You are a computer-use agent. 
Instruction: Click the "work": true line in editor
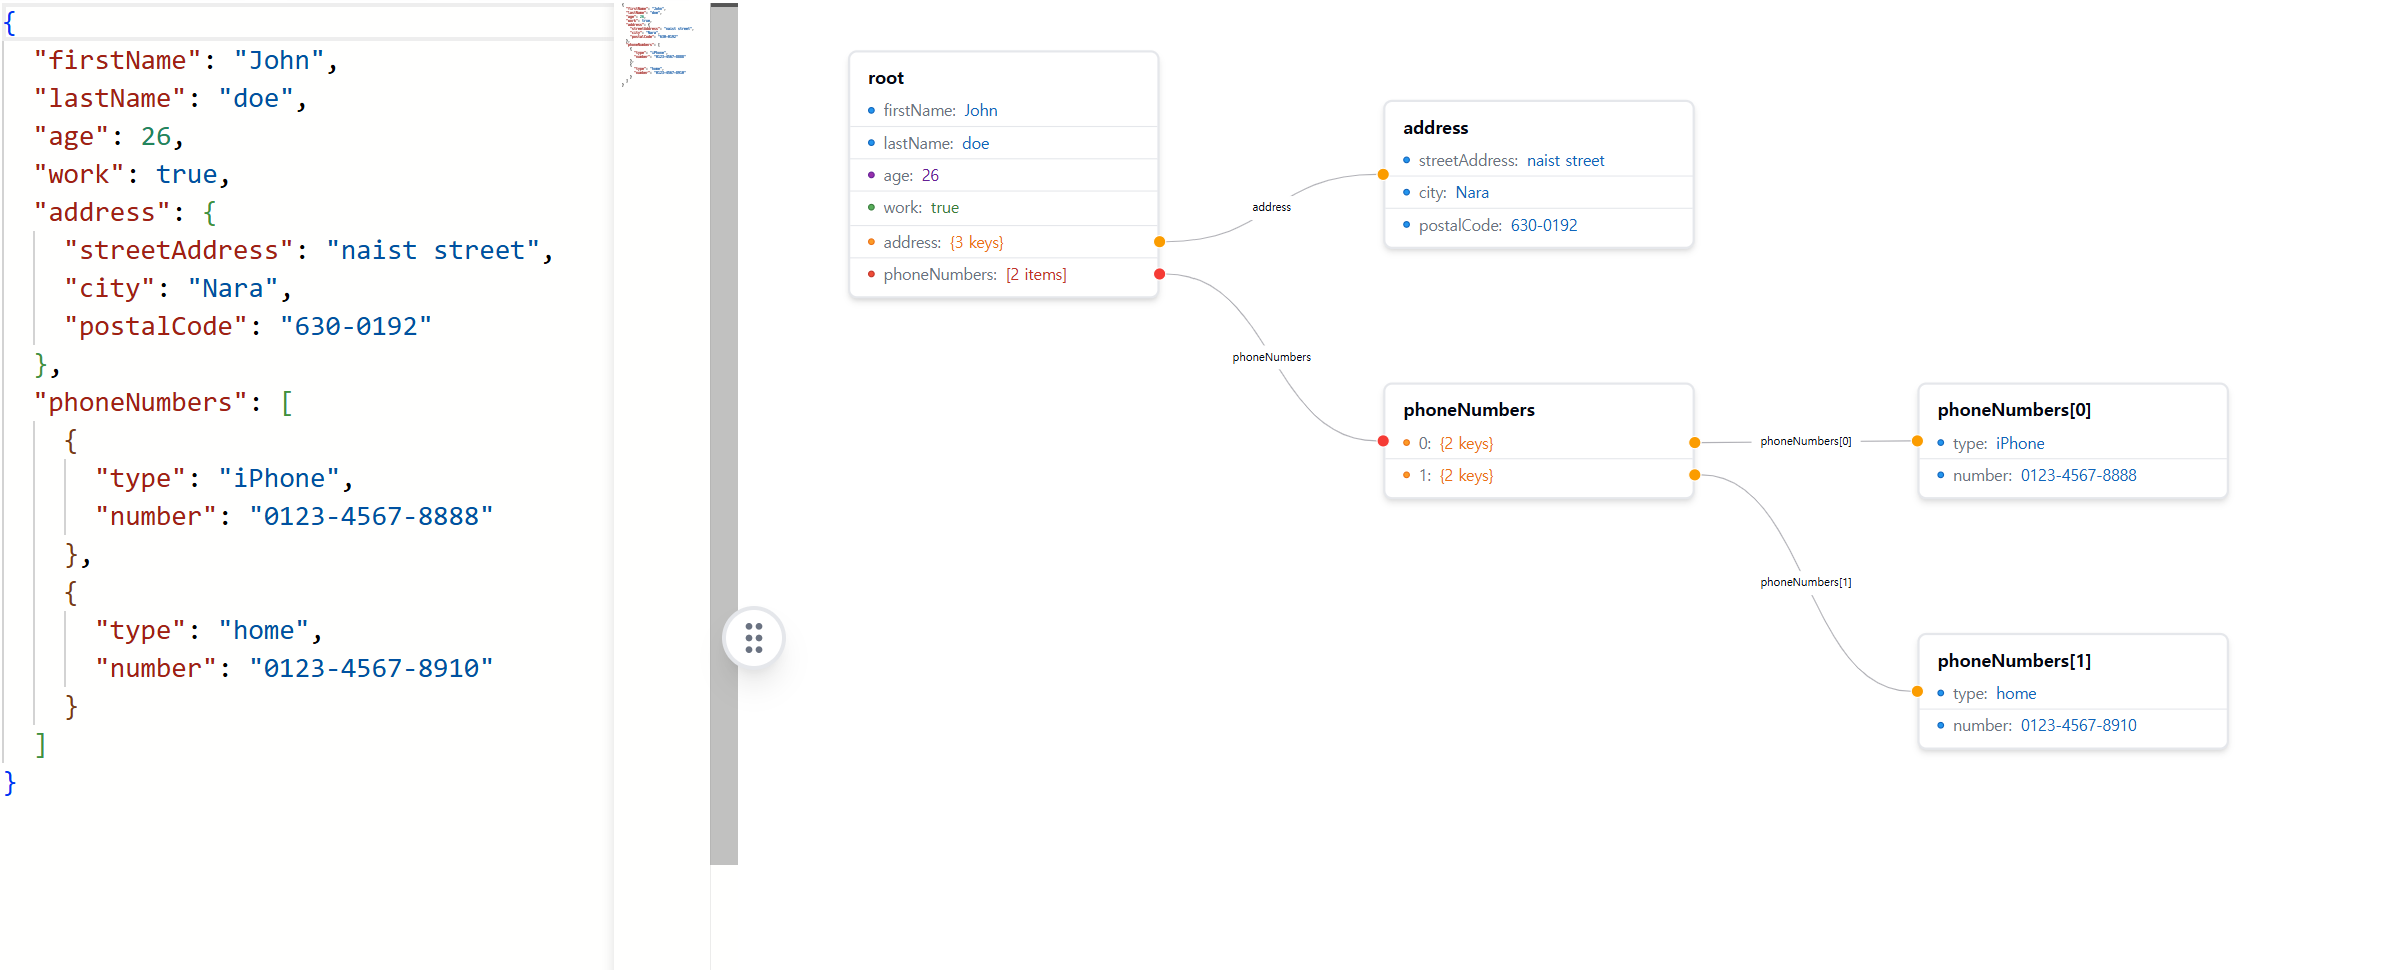(132, 174)
